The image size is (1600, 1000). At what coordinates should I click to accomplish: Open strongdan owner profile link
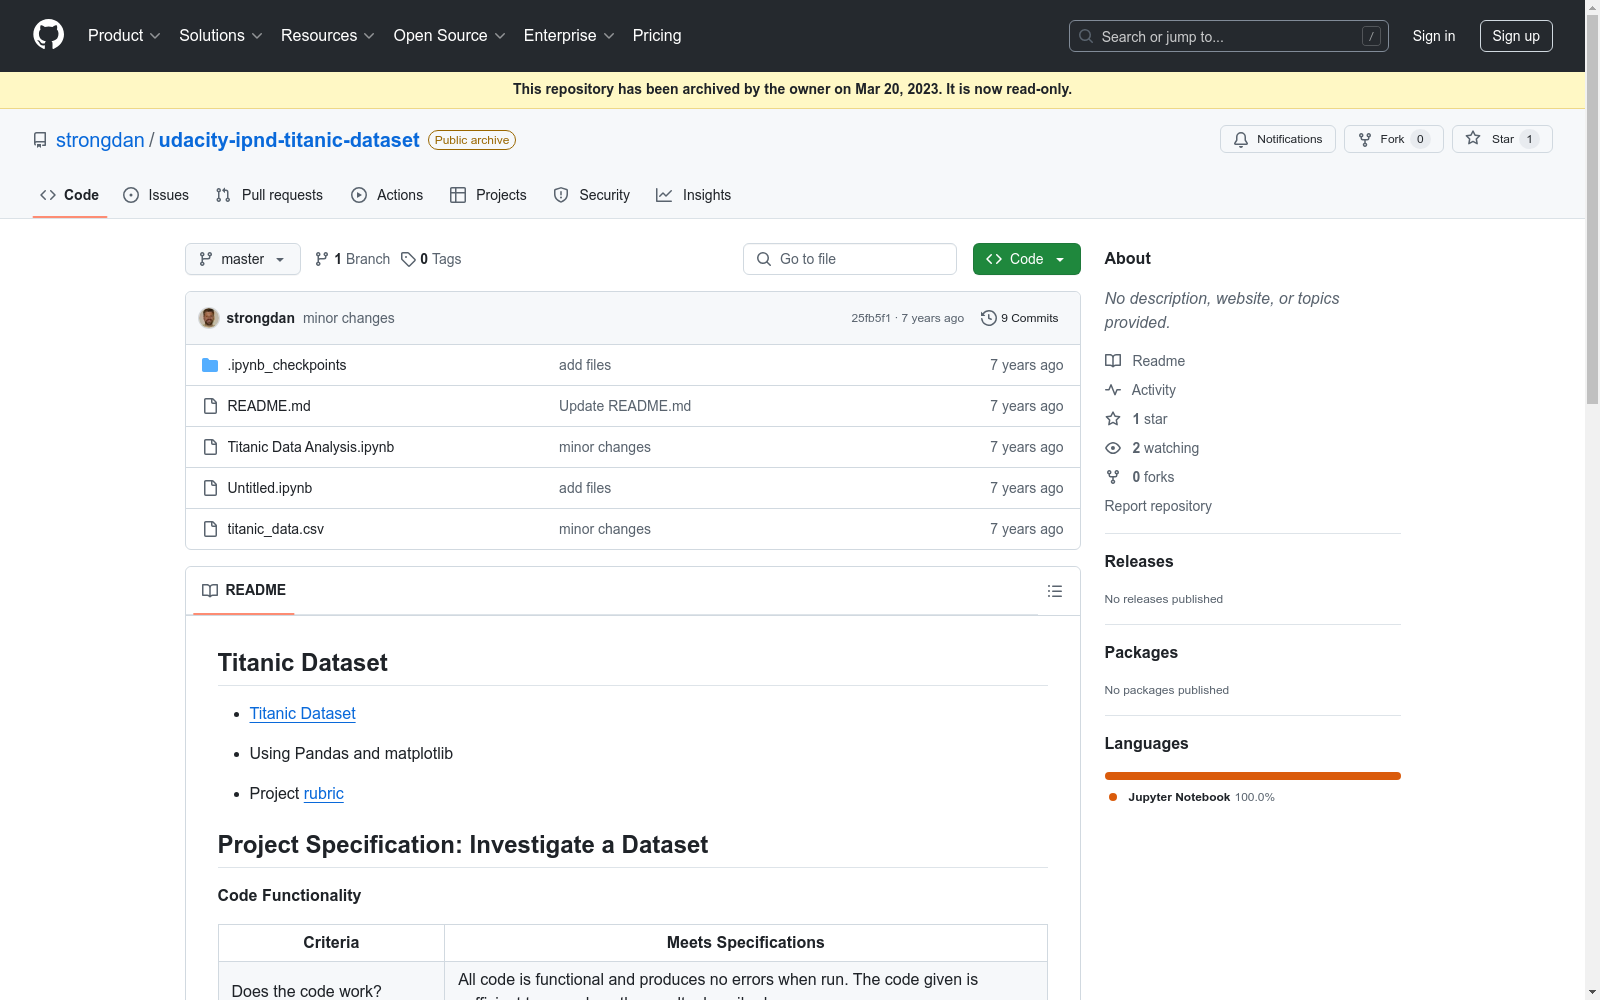tap(100, 140)
